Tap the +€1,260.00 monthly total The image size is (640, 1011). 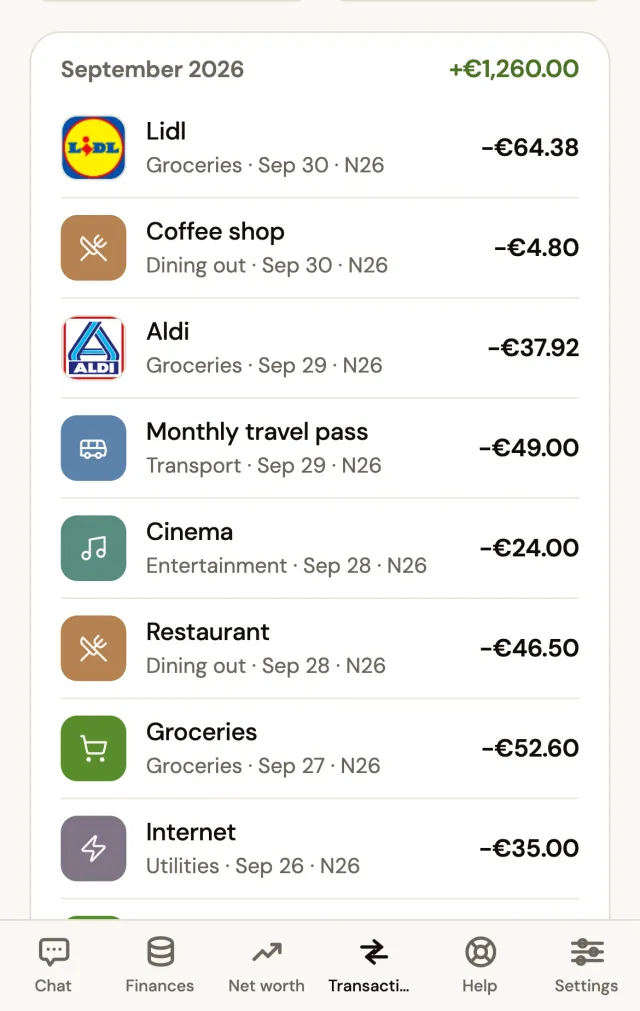tap(514, 69)
